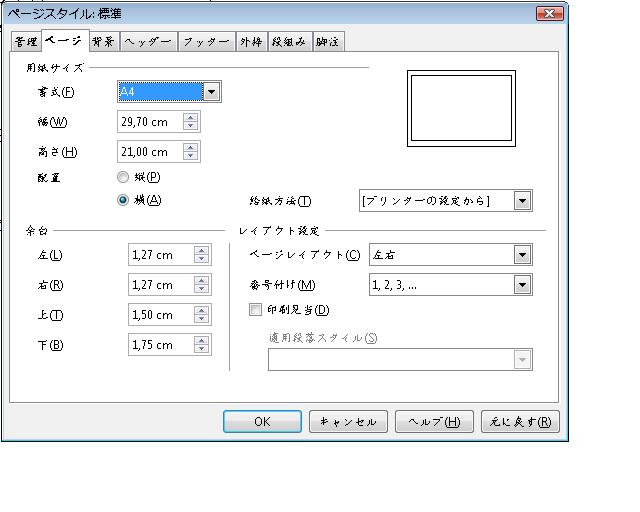
Task: Select the 横 orientation radio button
Action: point(123,199)
